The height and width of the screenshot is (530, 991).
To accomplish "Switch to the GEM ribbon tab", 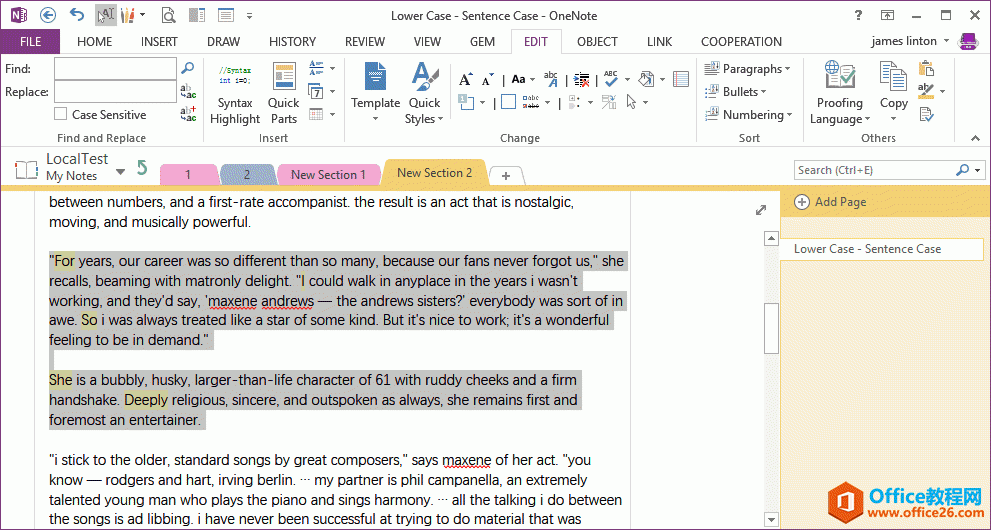I will pos(482,42).
